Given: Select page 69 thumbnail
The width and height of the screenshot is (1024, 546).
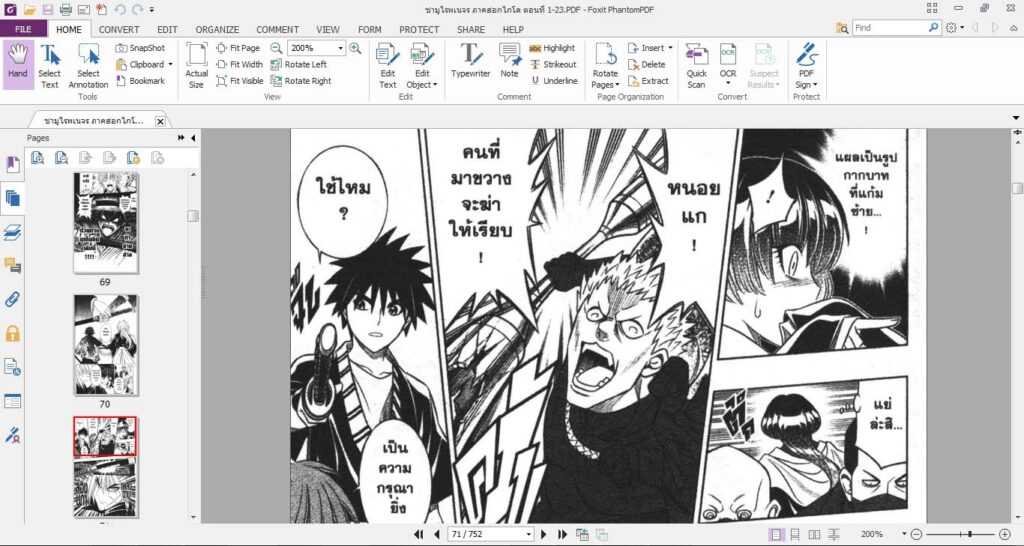Looking at the screenshot, I should click(105, 223).
